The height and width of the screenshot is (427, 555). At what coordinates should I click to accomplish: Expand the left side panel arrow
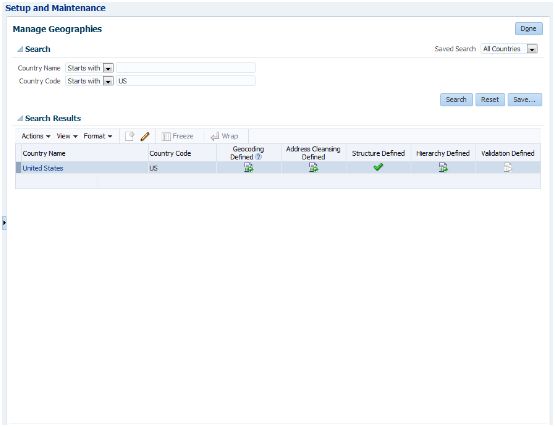pyautogui.click(x=4, y=223)
